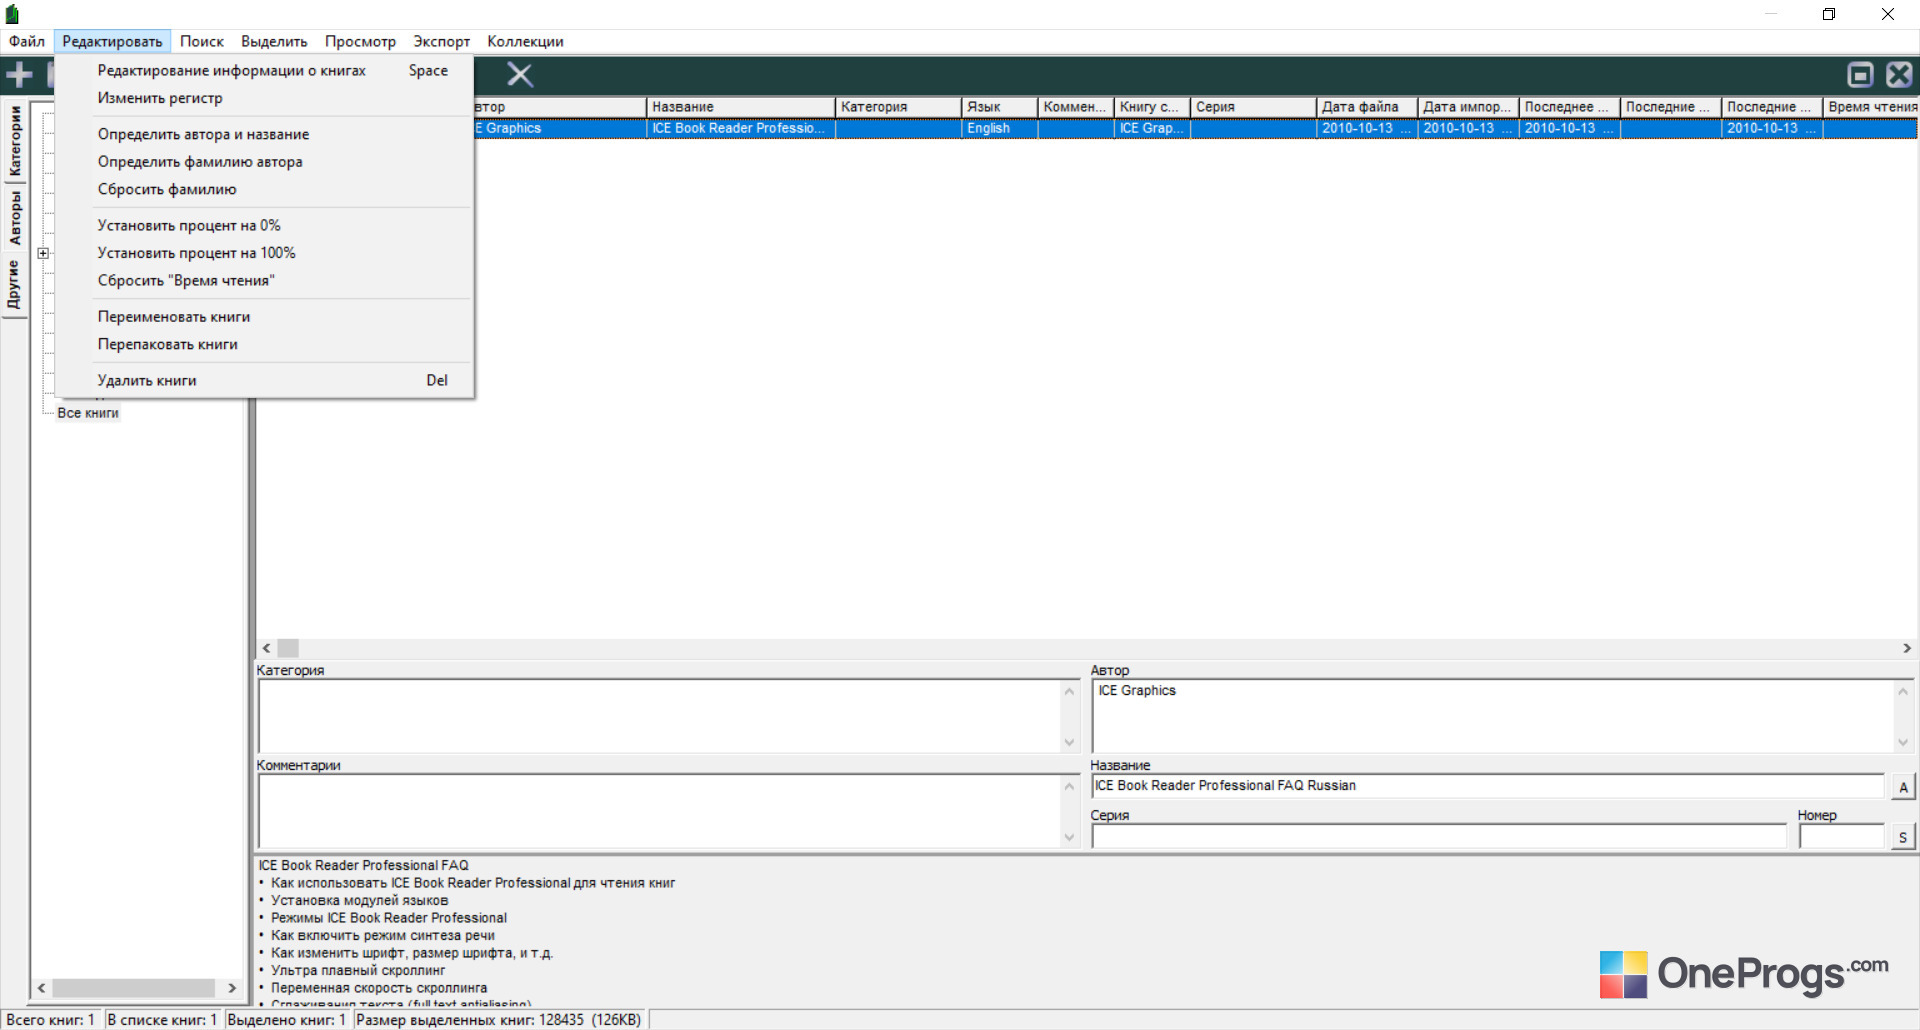Choose Сбросить "Время чтения"
This screenshot has width=1920, height=1030.
pos(265,280)
